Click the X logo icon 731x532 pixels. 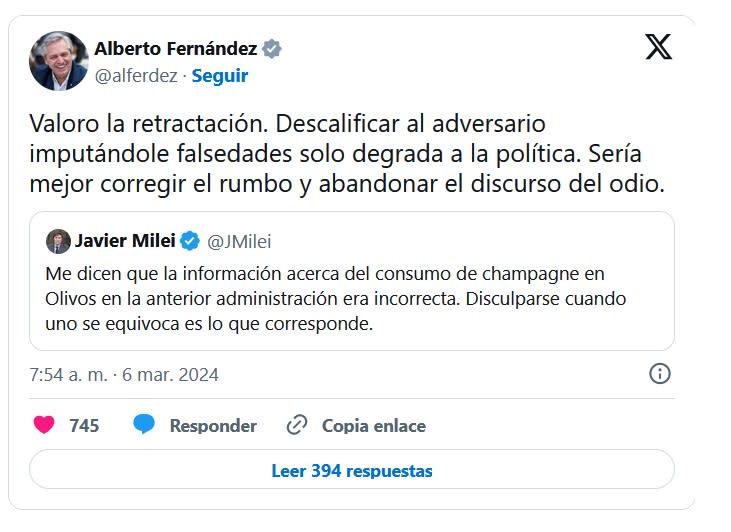(x=658, y=47)
